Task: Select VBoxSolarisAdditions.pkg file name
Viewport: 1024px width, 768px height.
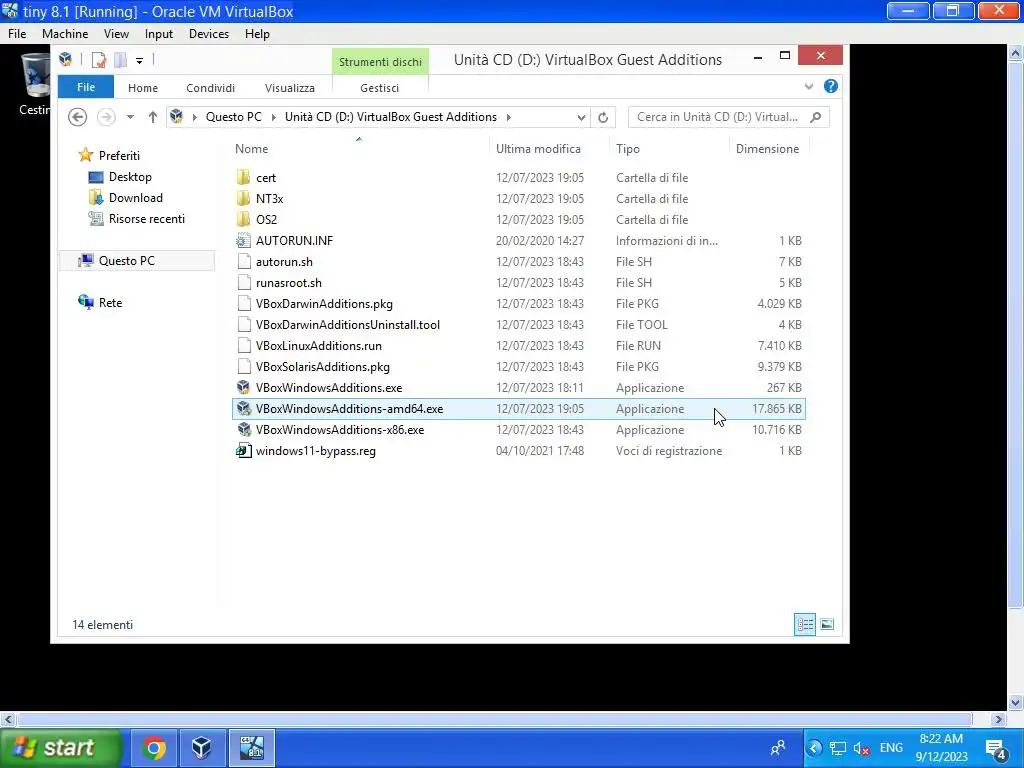Action: pyautogui.click(x=323, y=366)
